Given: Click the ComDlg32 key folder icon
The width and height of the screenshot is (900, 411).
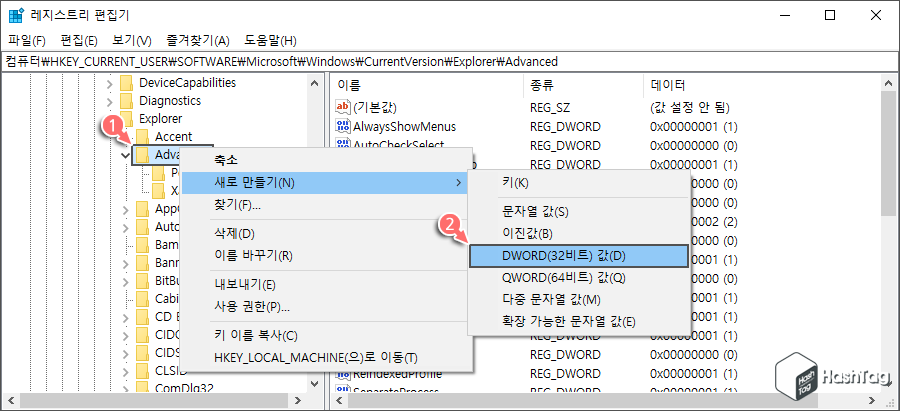Looking at the screenshot, I should (142, 389).
